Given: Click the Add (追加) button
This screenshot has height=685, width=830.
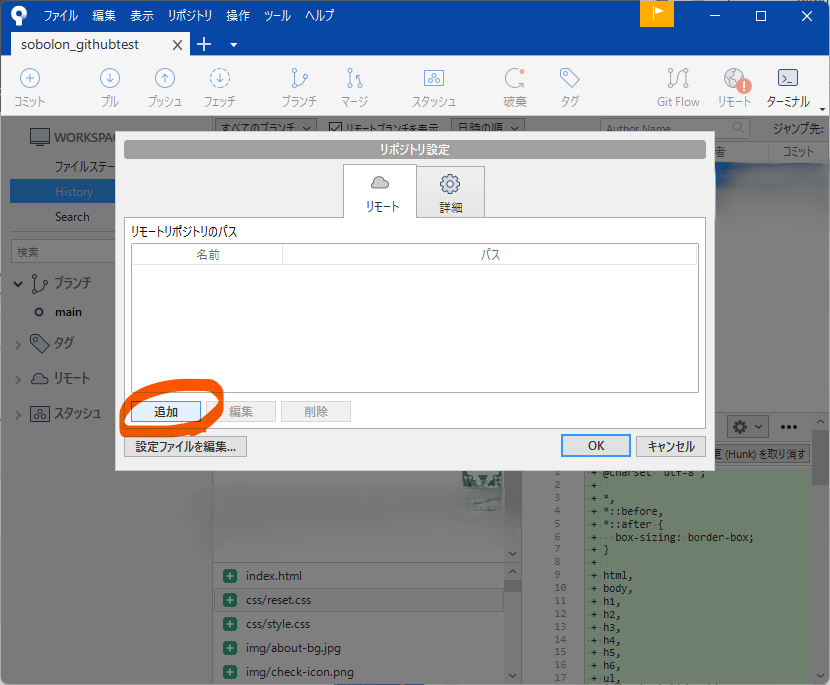Looking at the screenshot, I should point(166,411).
